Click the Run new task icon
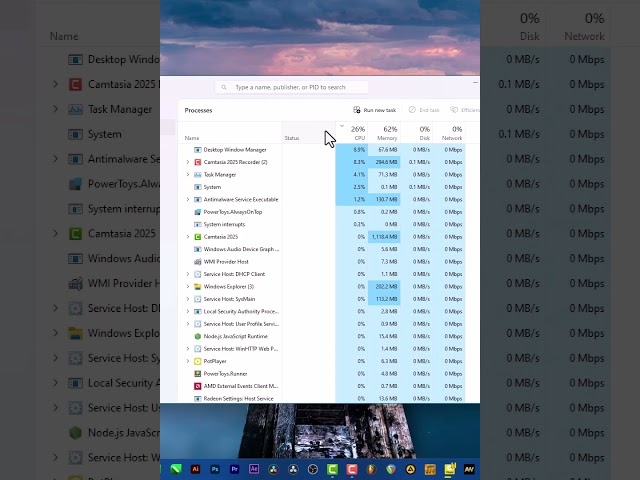Screen dimensions: 640x480 click(x=357, y=110)
